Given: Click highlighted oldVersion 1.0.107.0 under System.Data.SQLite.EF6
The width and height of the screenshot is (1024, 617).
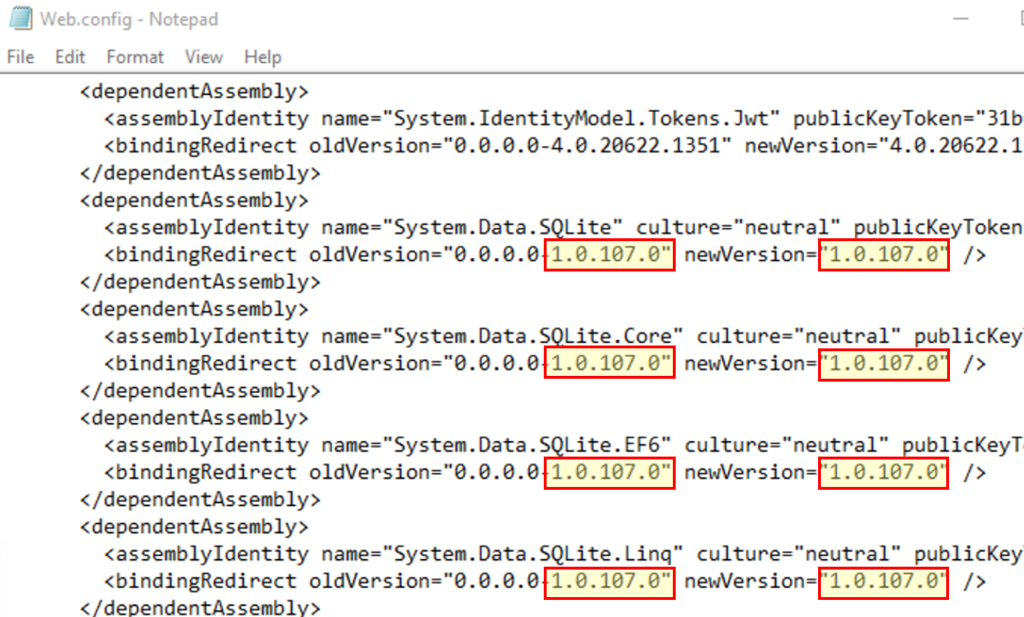Looking at the screenshot, I should (609, 472).
